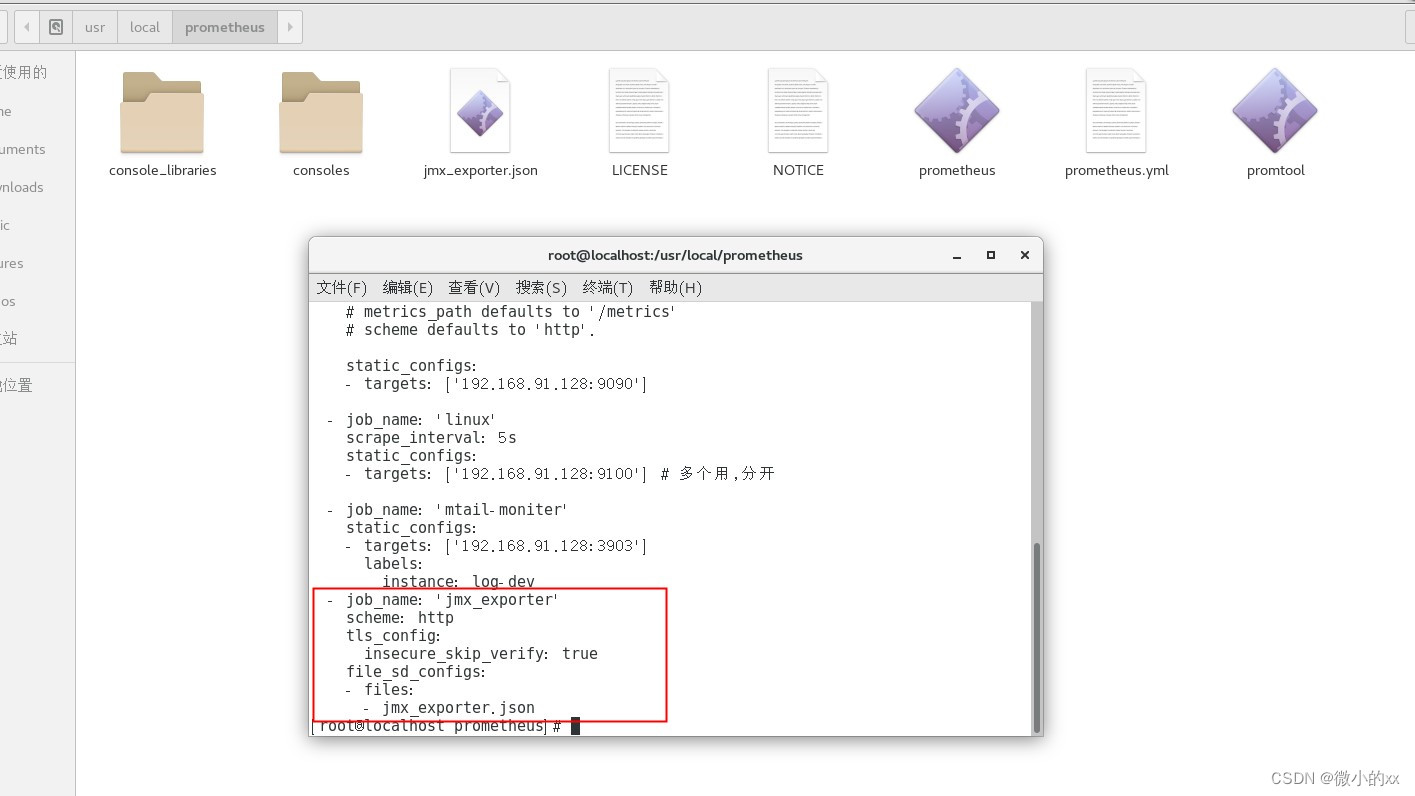Click the LICENSE file name label
Viewport: 1415px width, 796px height.
coord(640,170)
